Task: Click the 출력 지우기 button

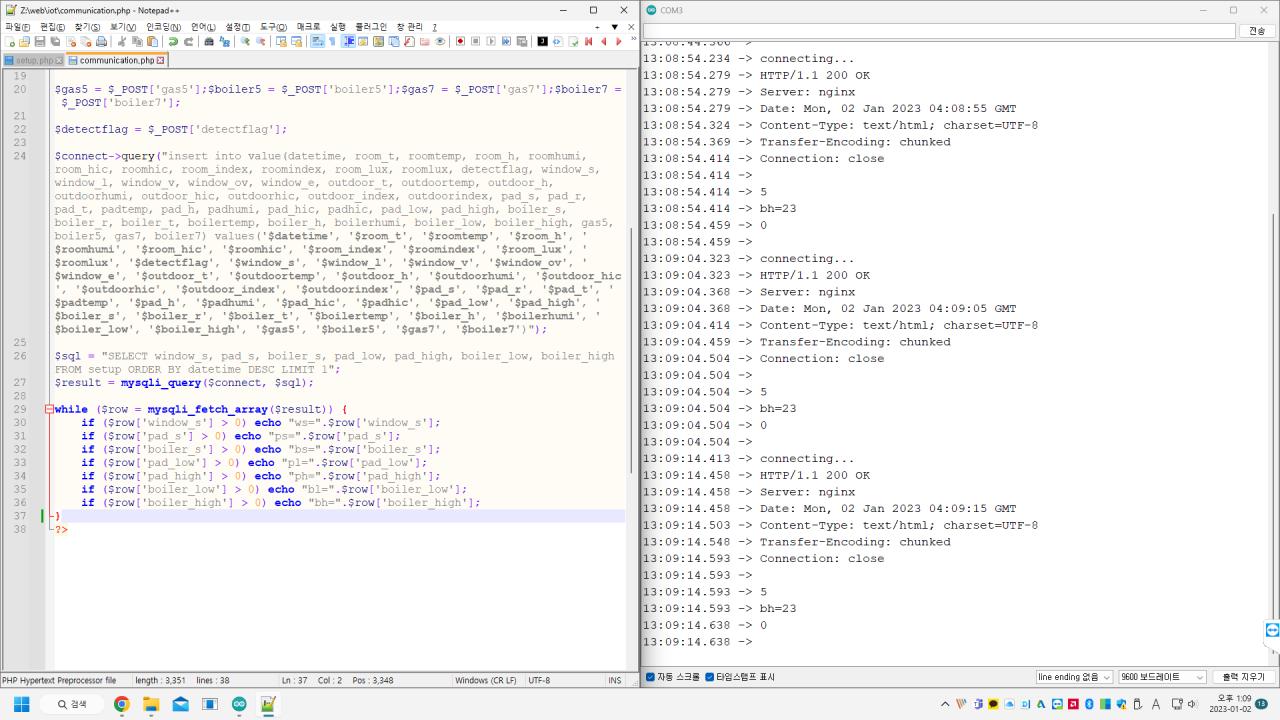Action: [x=1243, y=677]
